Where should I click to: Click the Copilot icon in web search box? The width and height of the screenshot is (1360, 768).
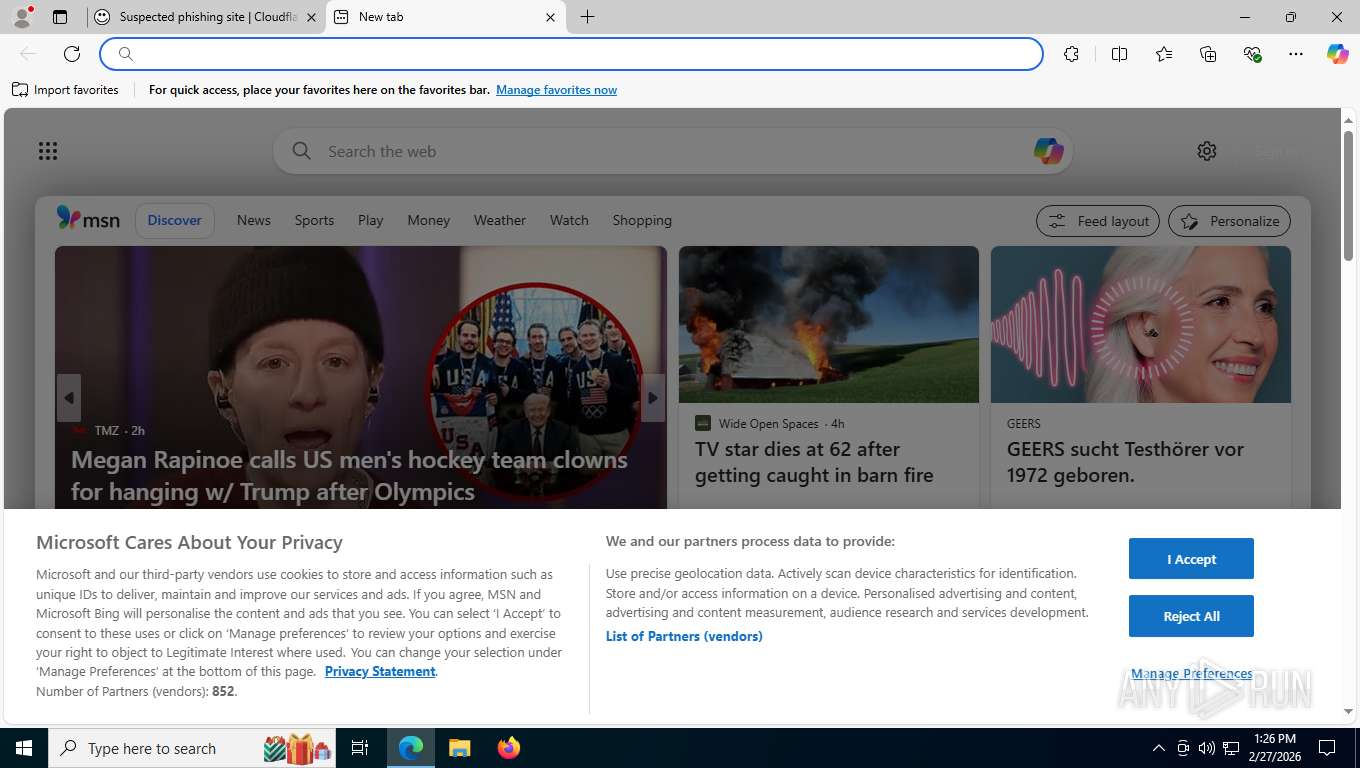tap(1048, 151)
